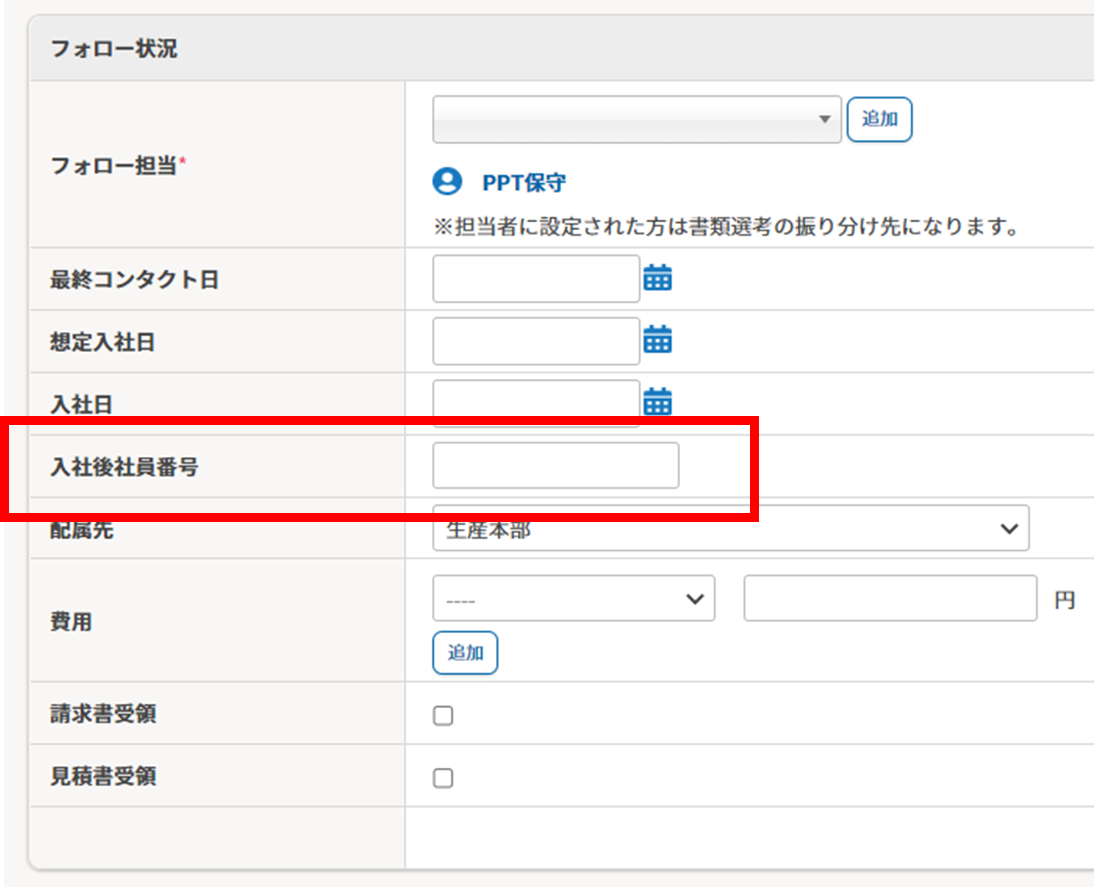Open the 費用 type dropdown

click(x=573, y=599)
